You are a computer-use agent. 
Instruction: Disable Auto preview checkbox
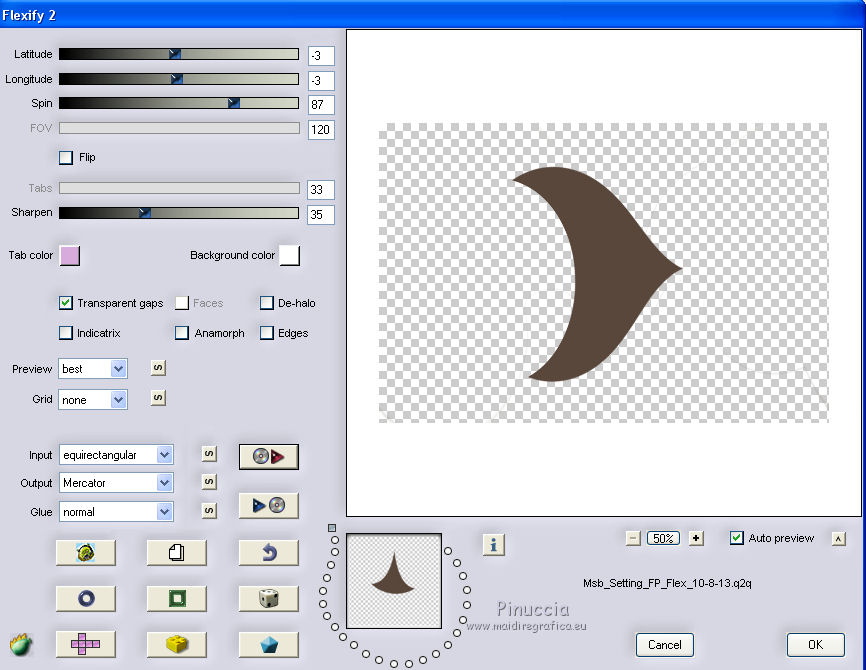pos(737,538)
